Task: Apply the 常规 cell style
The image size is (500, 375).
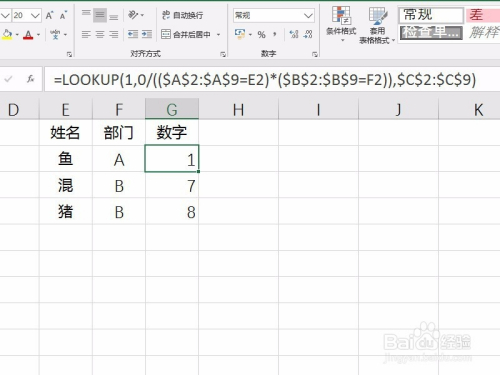Action: (x=431, y=15)
